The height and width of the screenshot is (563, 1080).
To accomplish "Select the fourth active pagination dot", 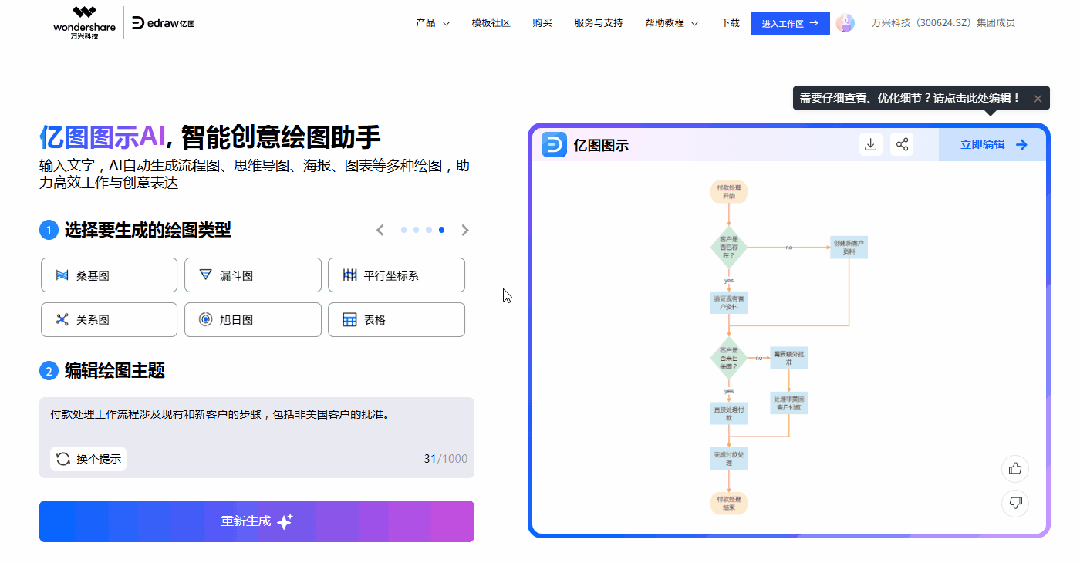I will tap(442, 230).
